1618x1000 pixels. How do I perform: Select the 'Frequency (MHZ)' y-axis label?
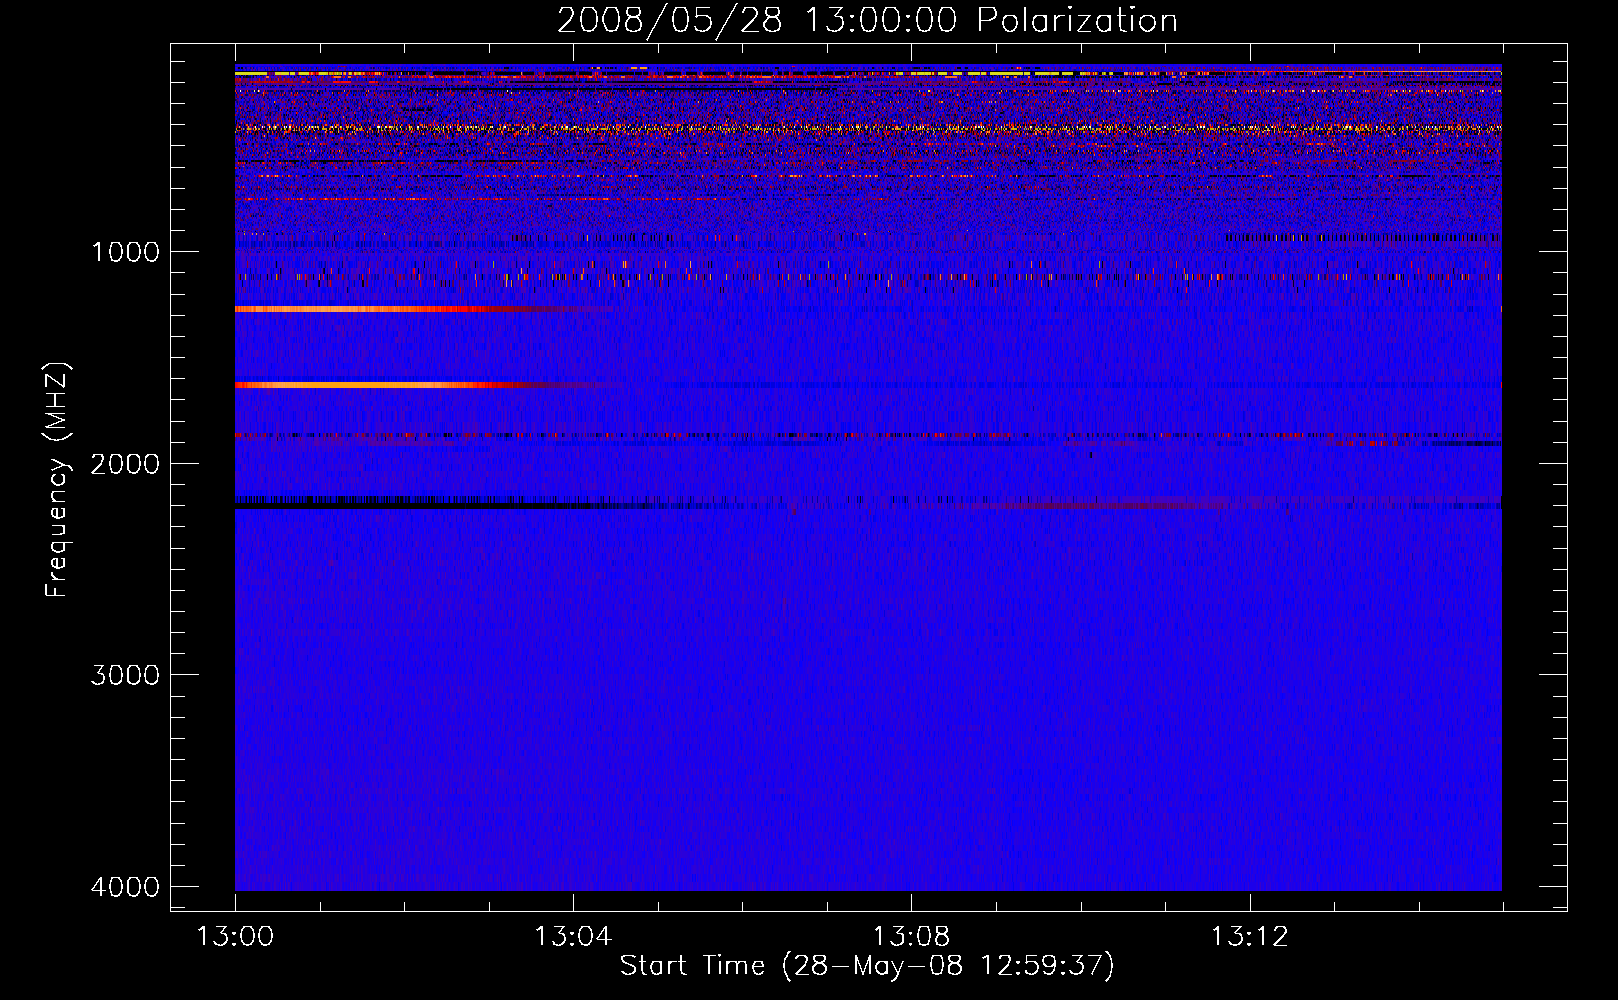tap(57, 480)
